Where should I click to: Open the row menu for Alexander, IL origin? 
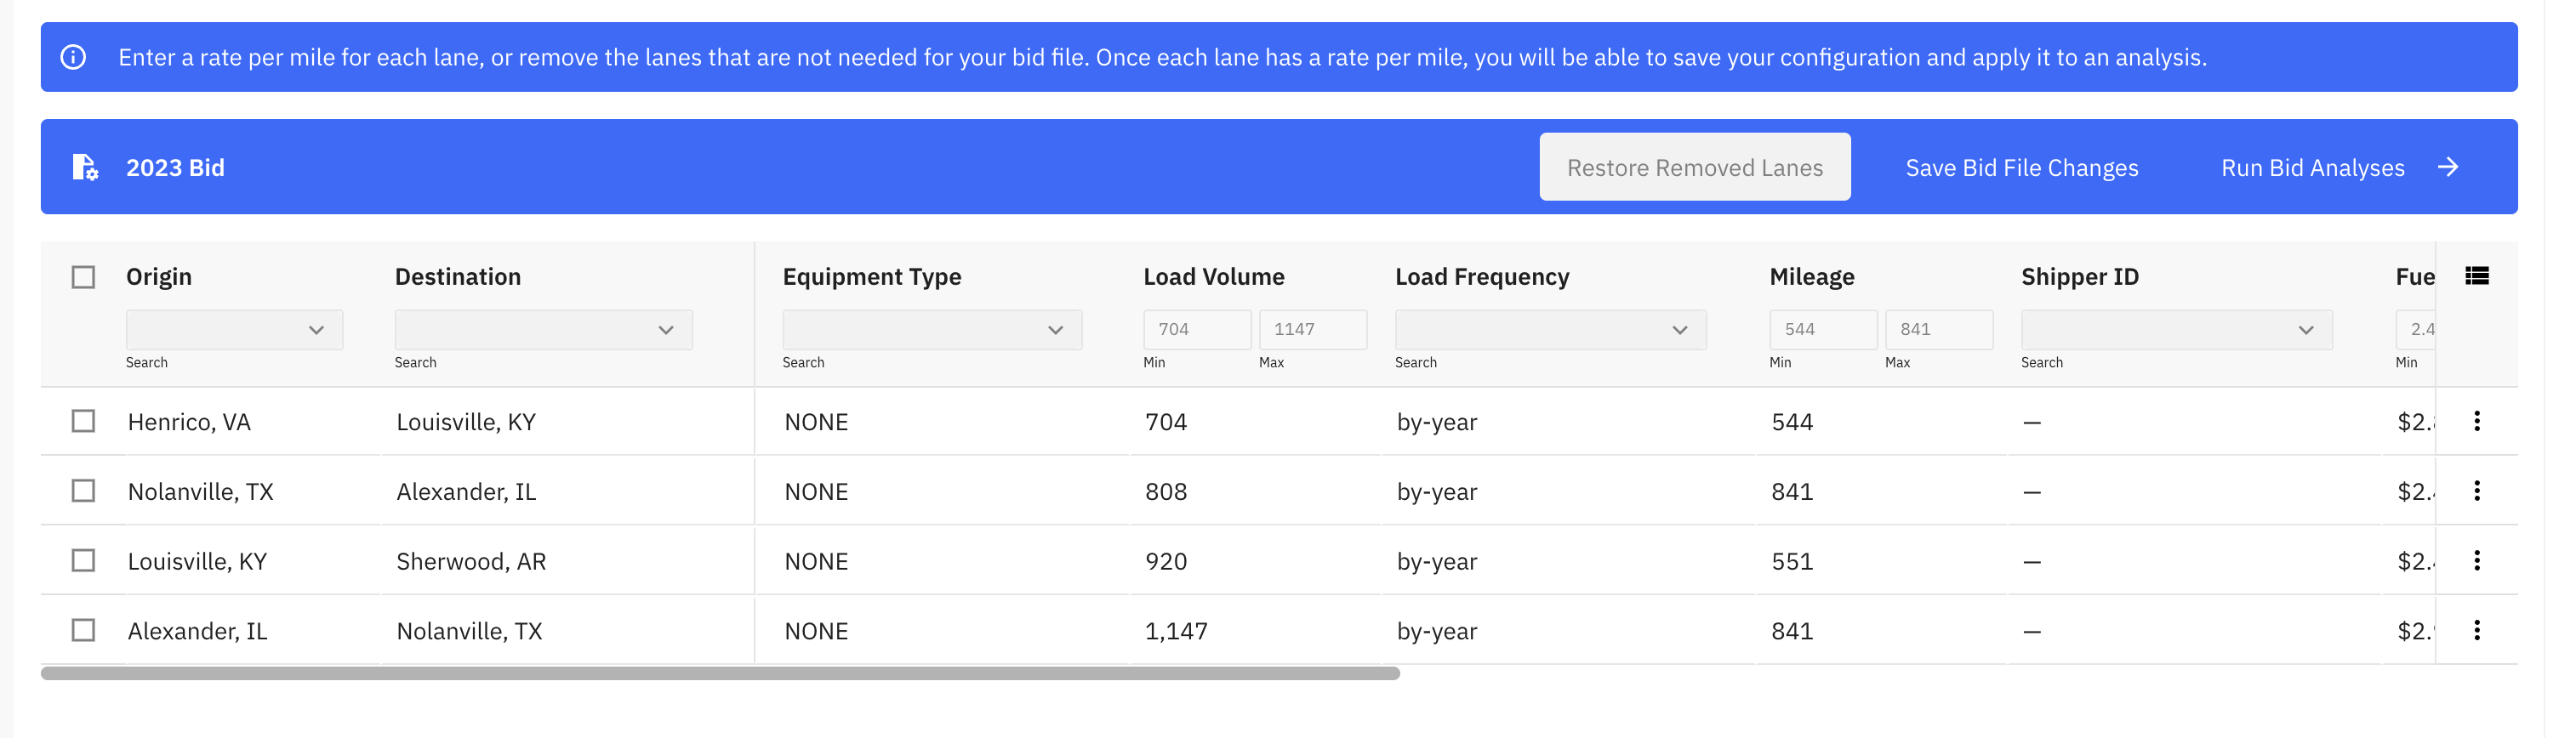pos(2476,630)
